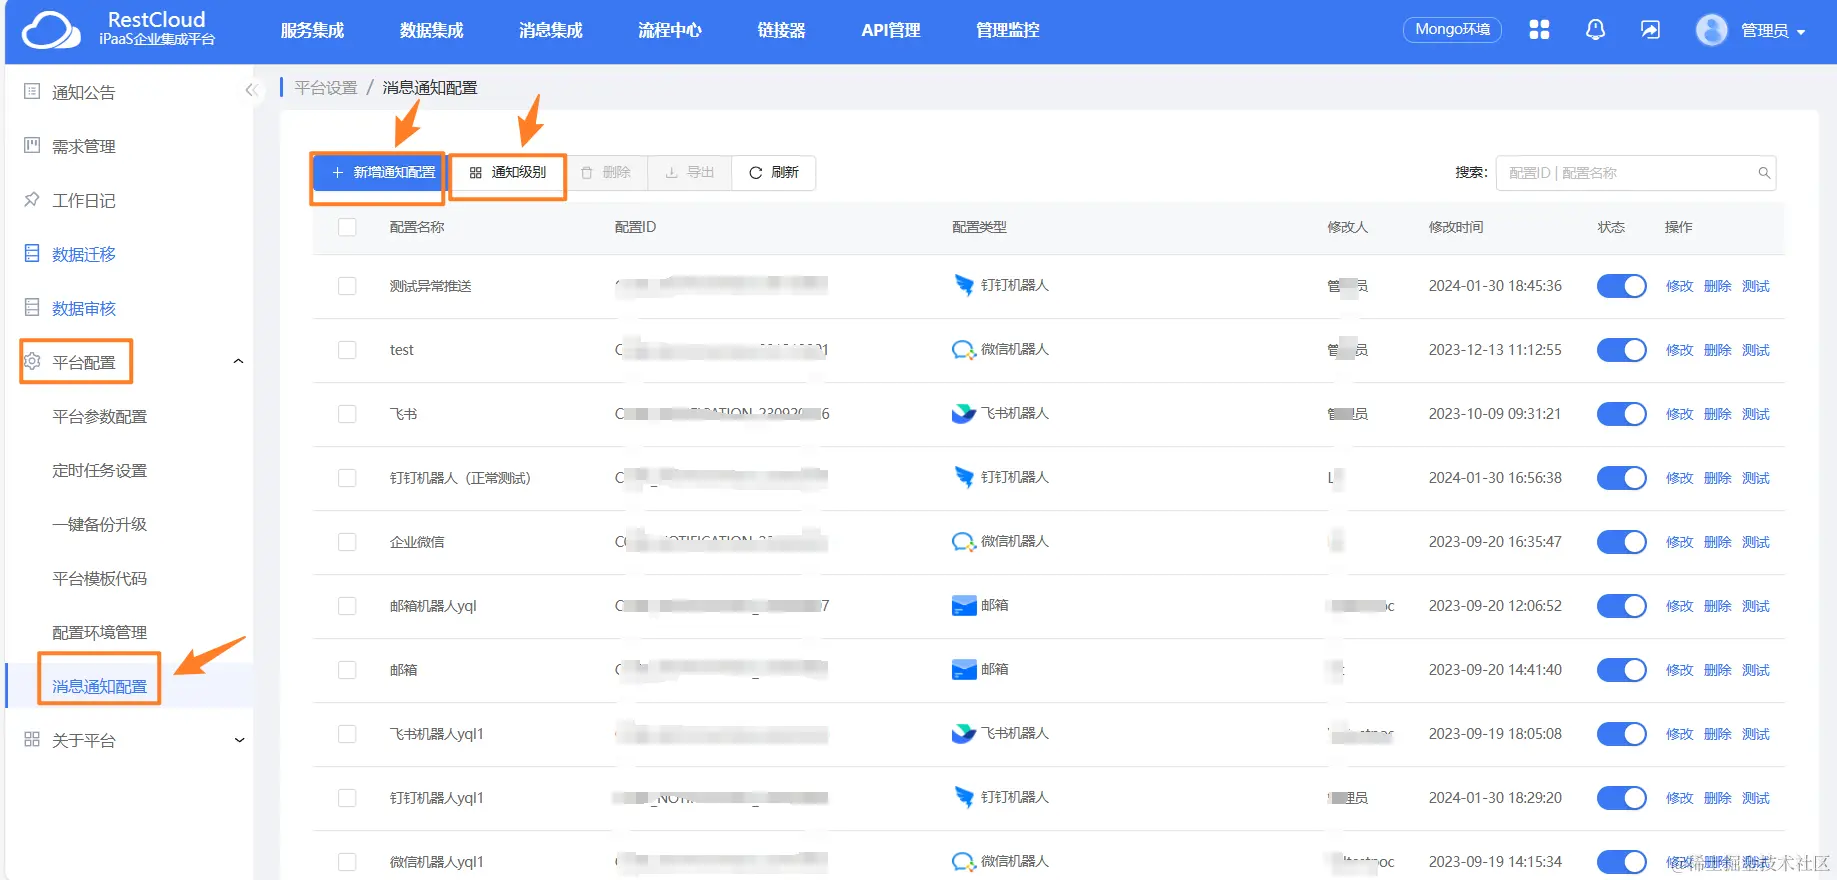
Task: Turn off status switch for 企业微信
Action: (1621, 542)
